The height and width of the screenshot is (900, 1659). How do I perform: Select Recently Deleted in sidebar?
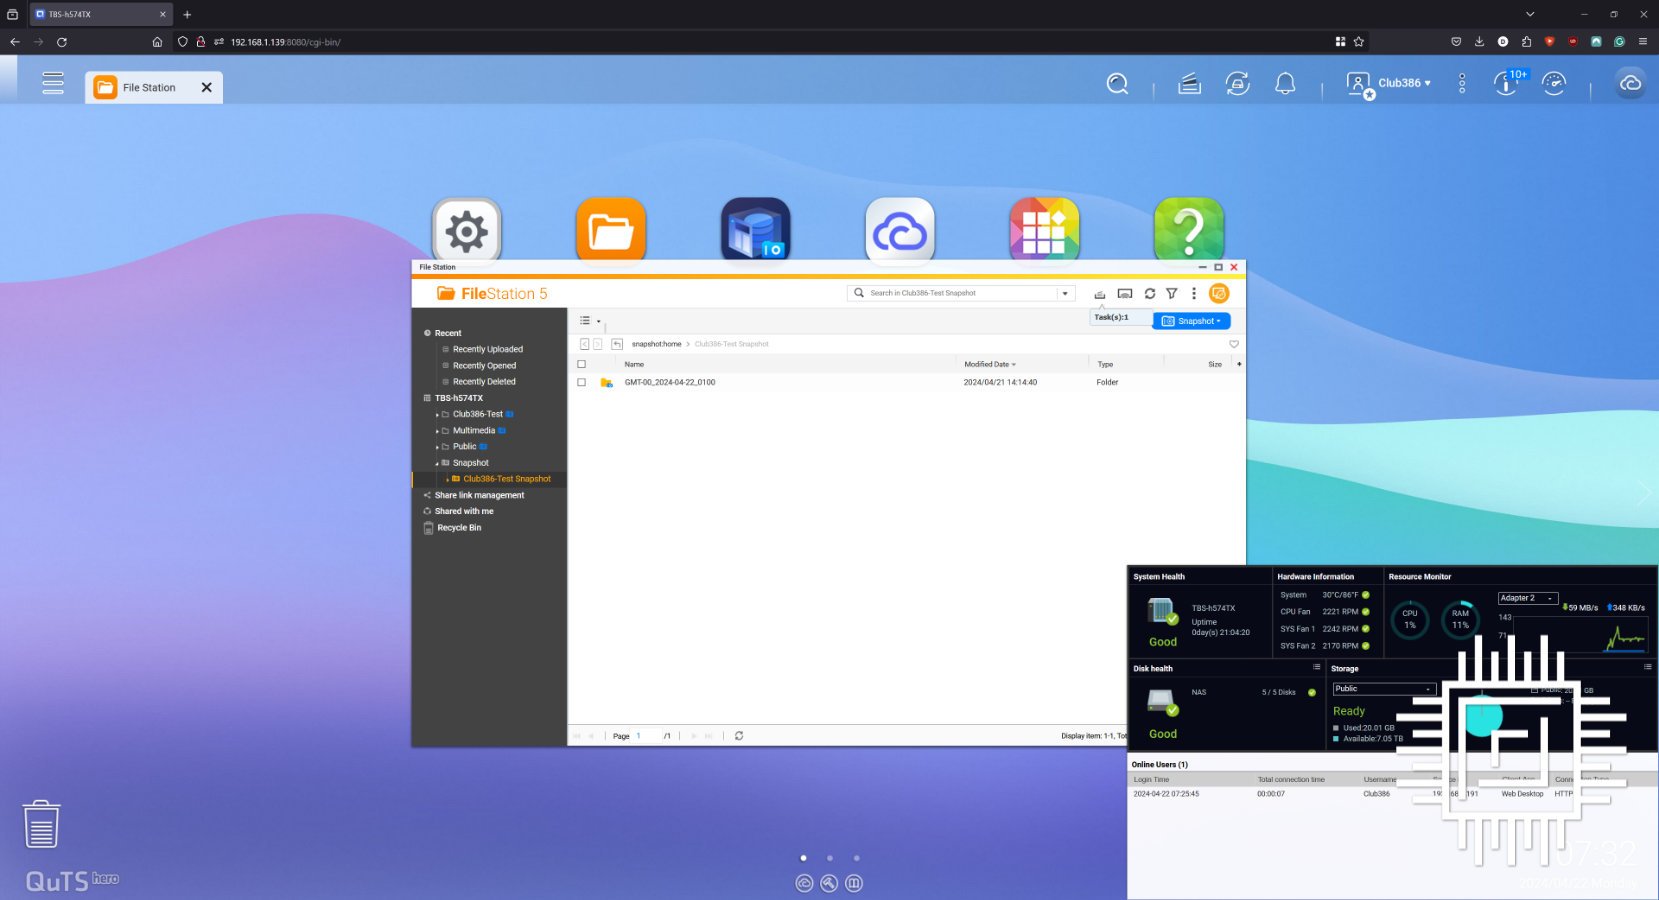tap(484, 382)
